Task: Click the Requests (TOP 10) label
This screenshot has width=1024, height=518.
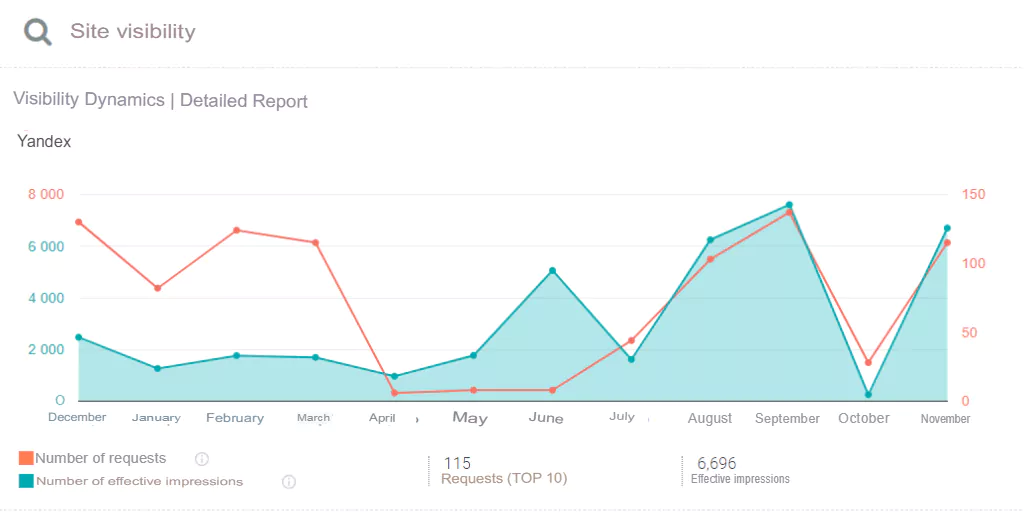Action: coord(504,478)
